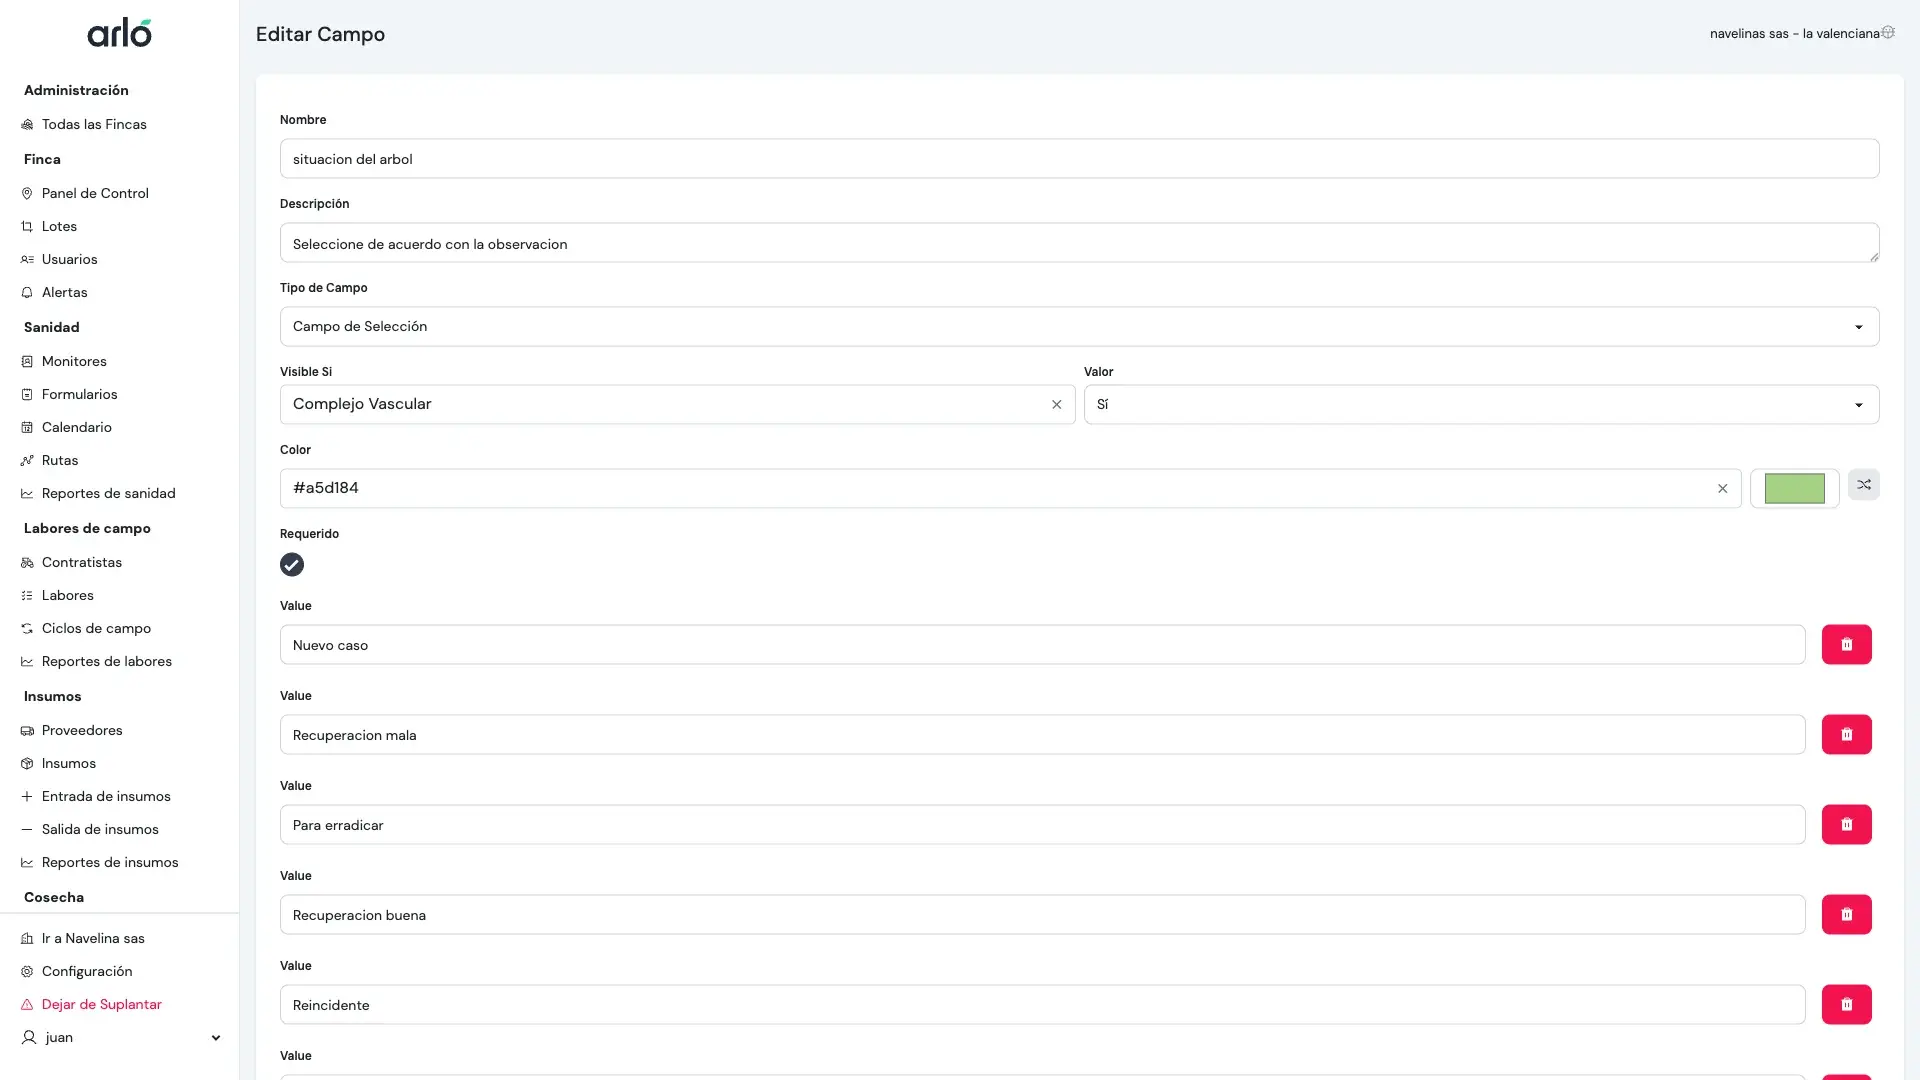Open the Tipo de Campo dropdown
This screenshot has height=1080, width=1920.
point(1079,327)
